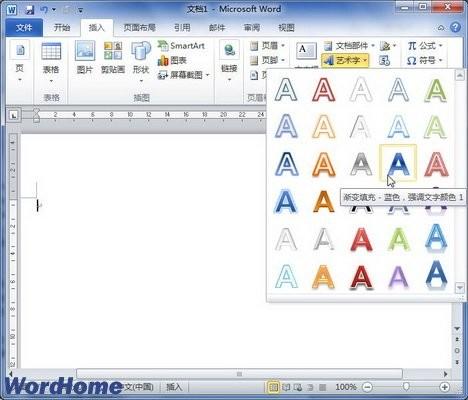Switch to the 页面布局 tab

140,28
